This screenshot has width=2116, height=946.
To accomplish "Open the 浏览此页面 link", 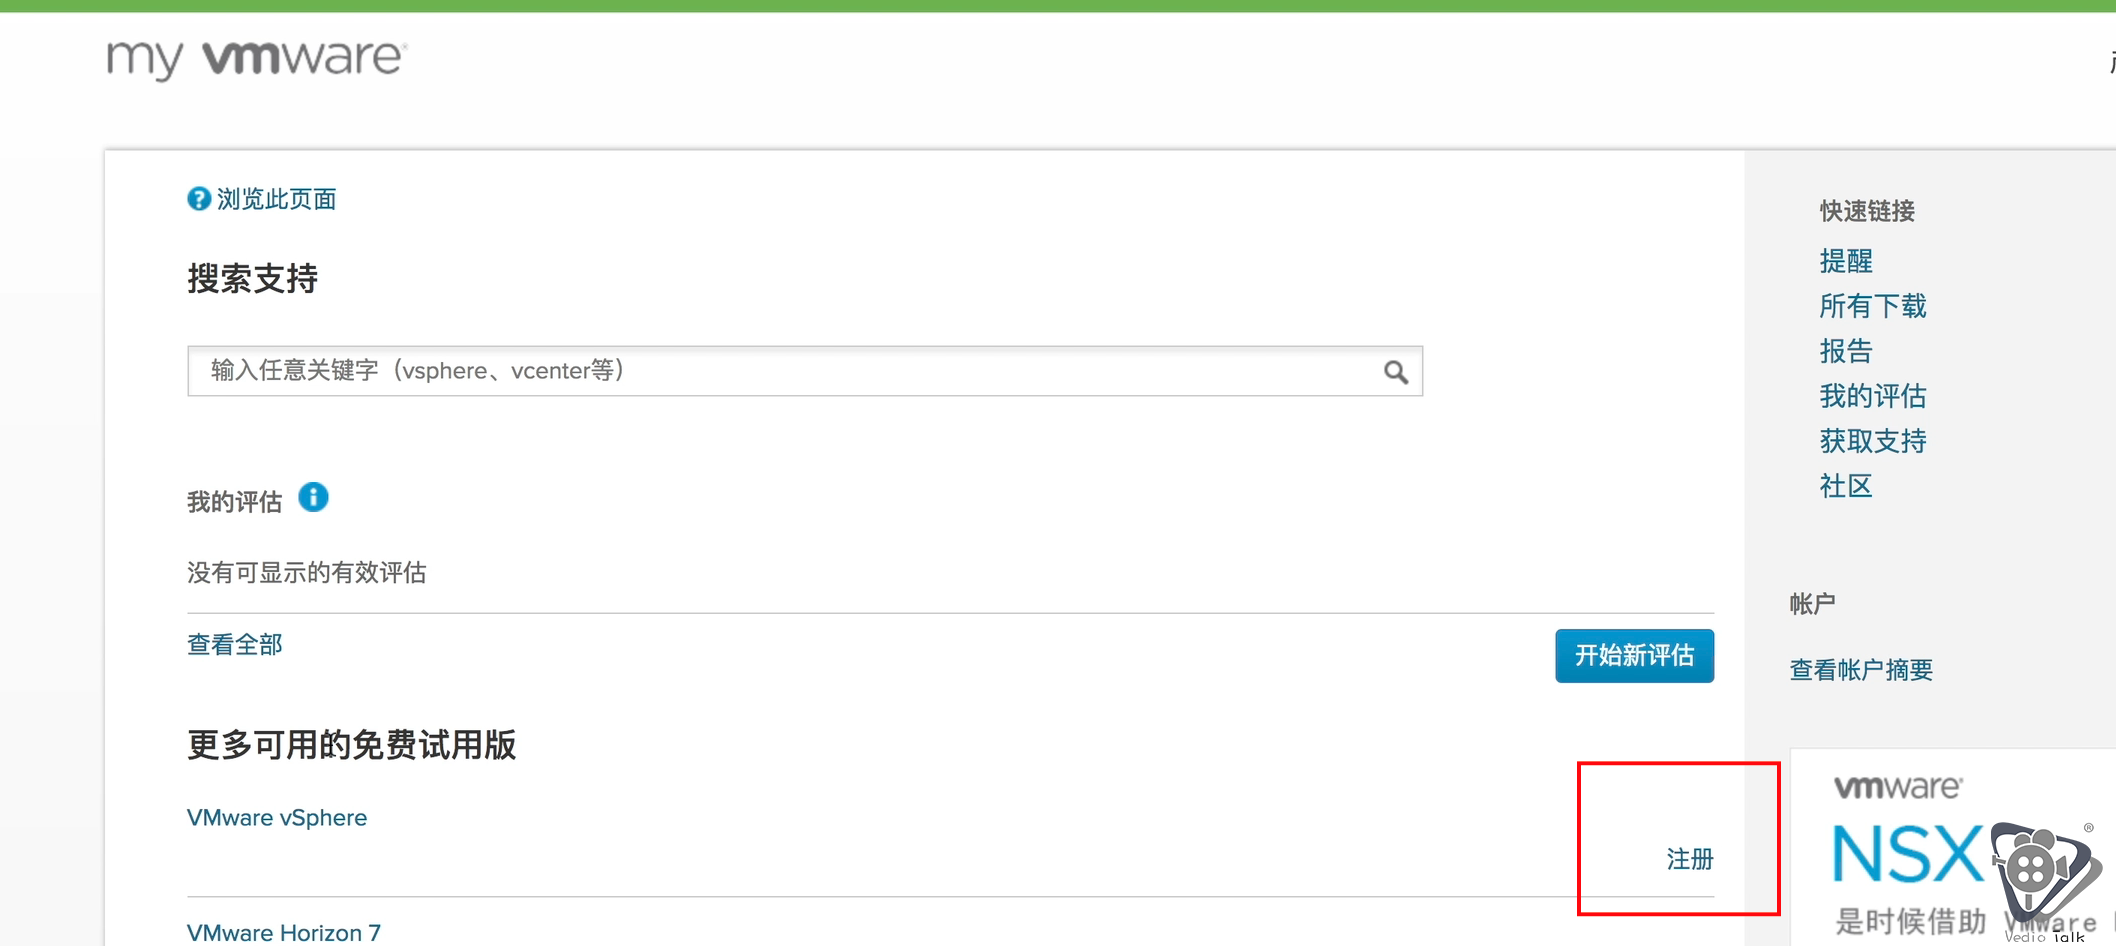I will click(276, 199).
